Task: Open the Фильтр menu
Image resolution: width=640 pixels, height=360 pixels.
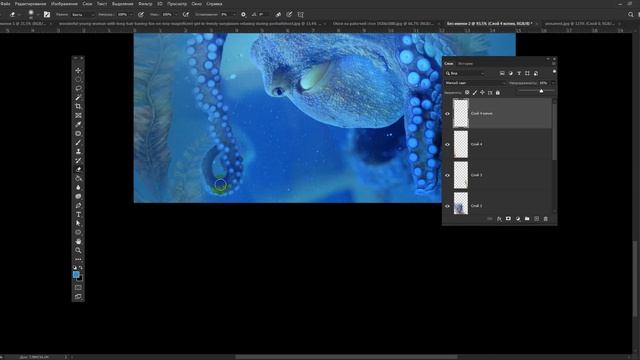Action: coord(145,4)
